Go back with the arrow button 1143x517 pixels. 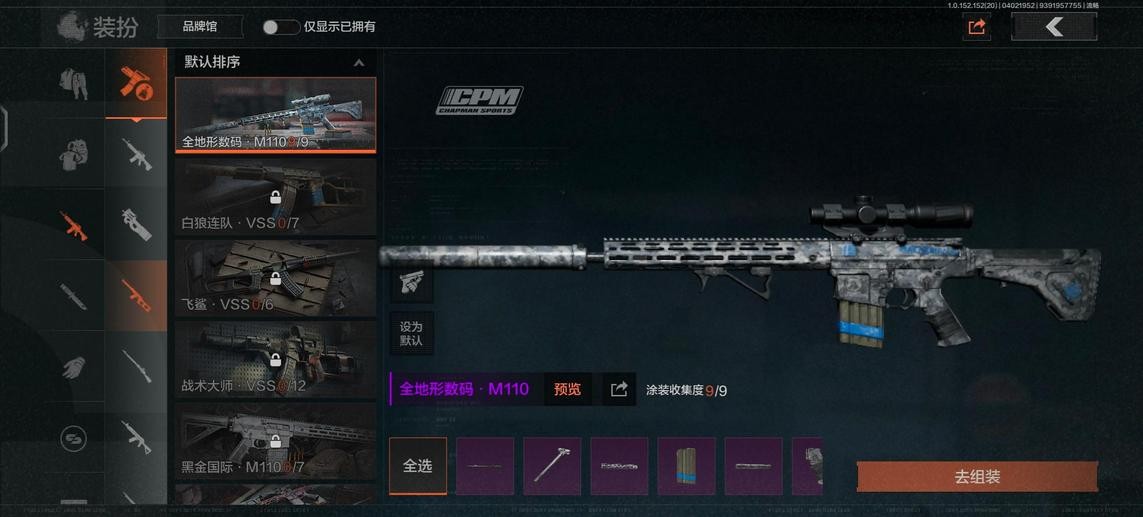tap(1053, 27)
